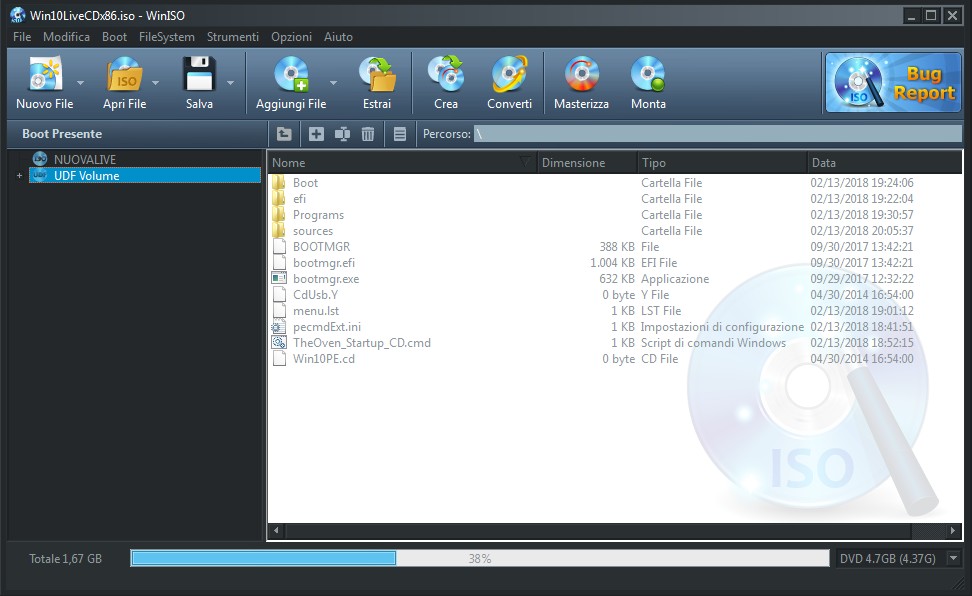Select the bootmgr.efi file
Viewport: 972px width, 596px height.
324,263
